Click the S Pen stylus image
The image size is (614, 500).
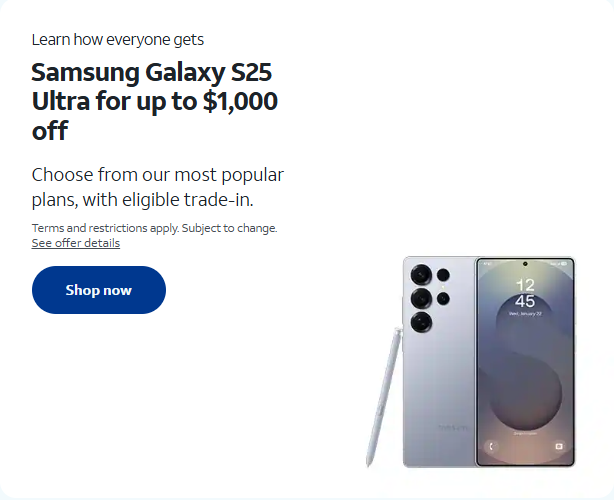click(x=384, y=397)
